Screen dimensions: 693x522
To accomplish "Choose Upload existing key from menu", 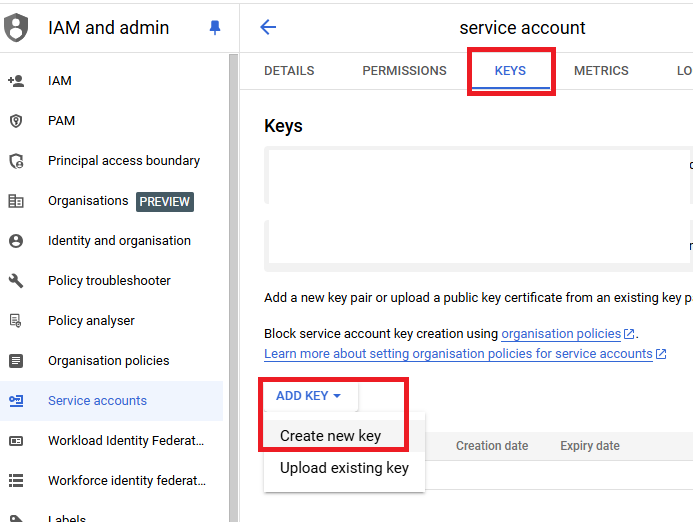I will [344, 468].
